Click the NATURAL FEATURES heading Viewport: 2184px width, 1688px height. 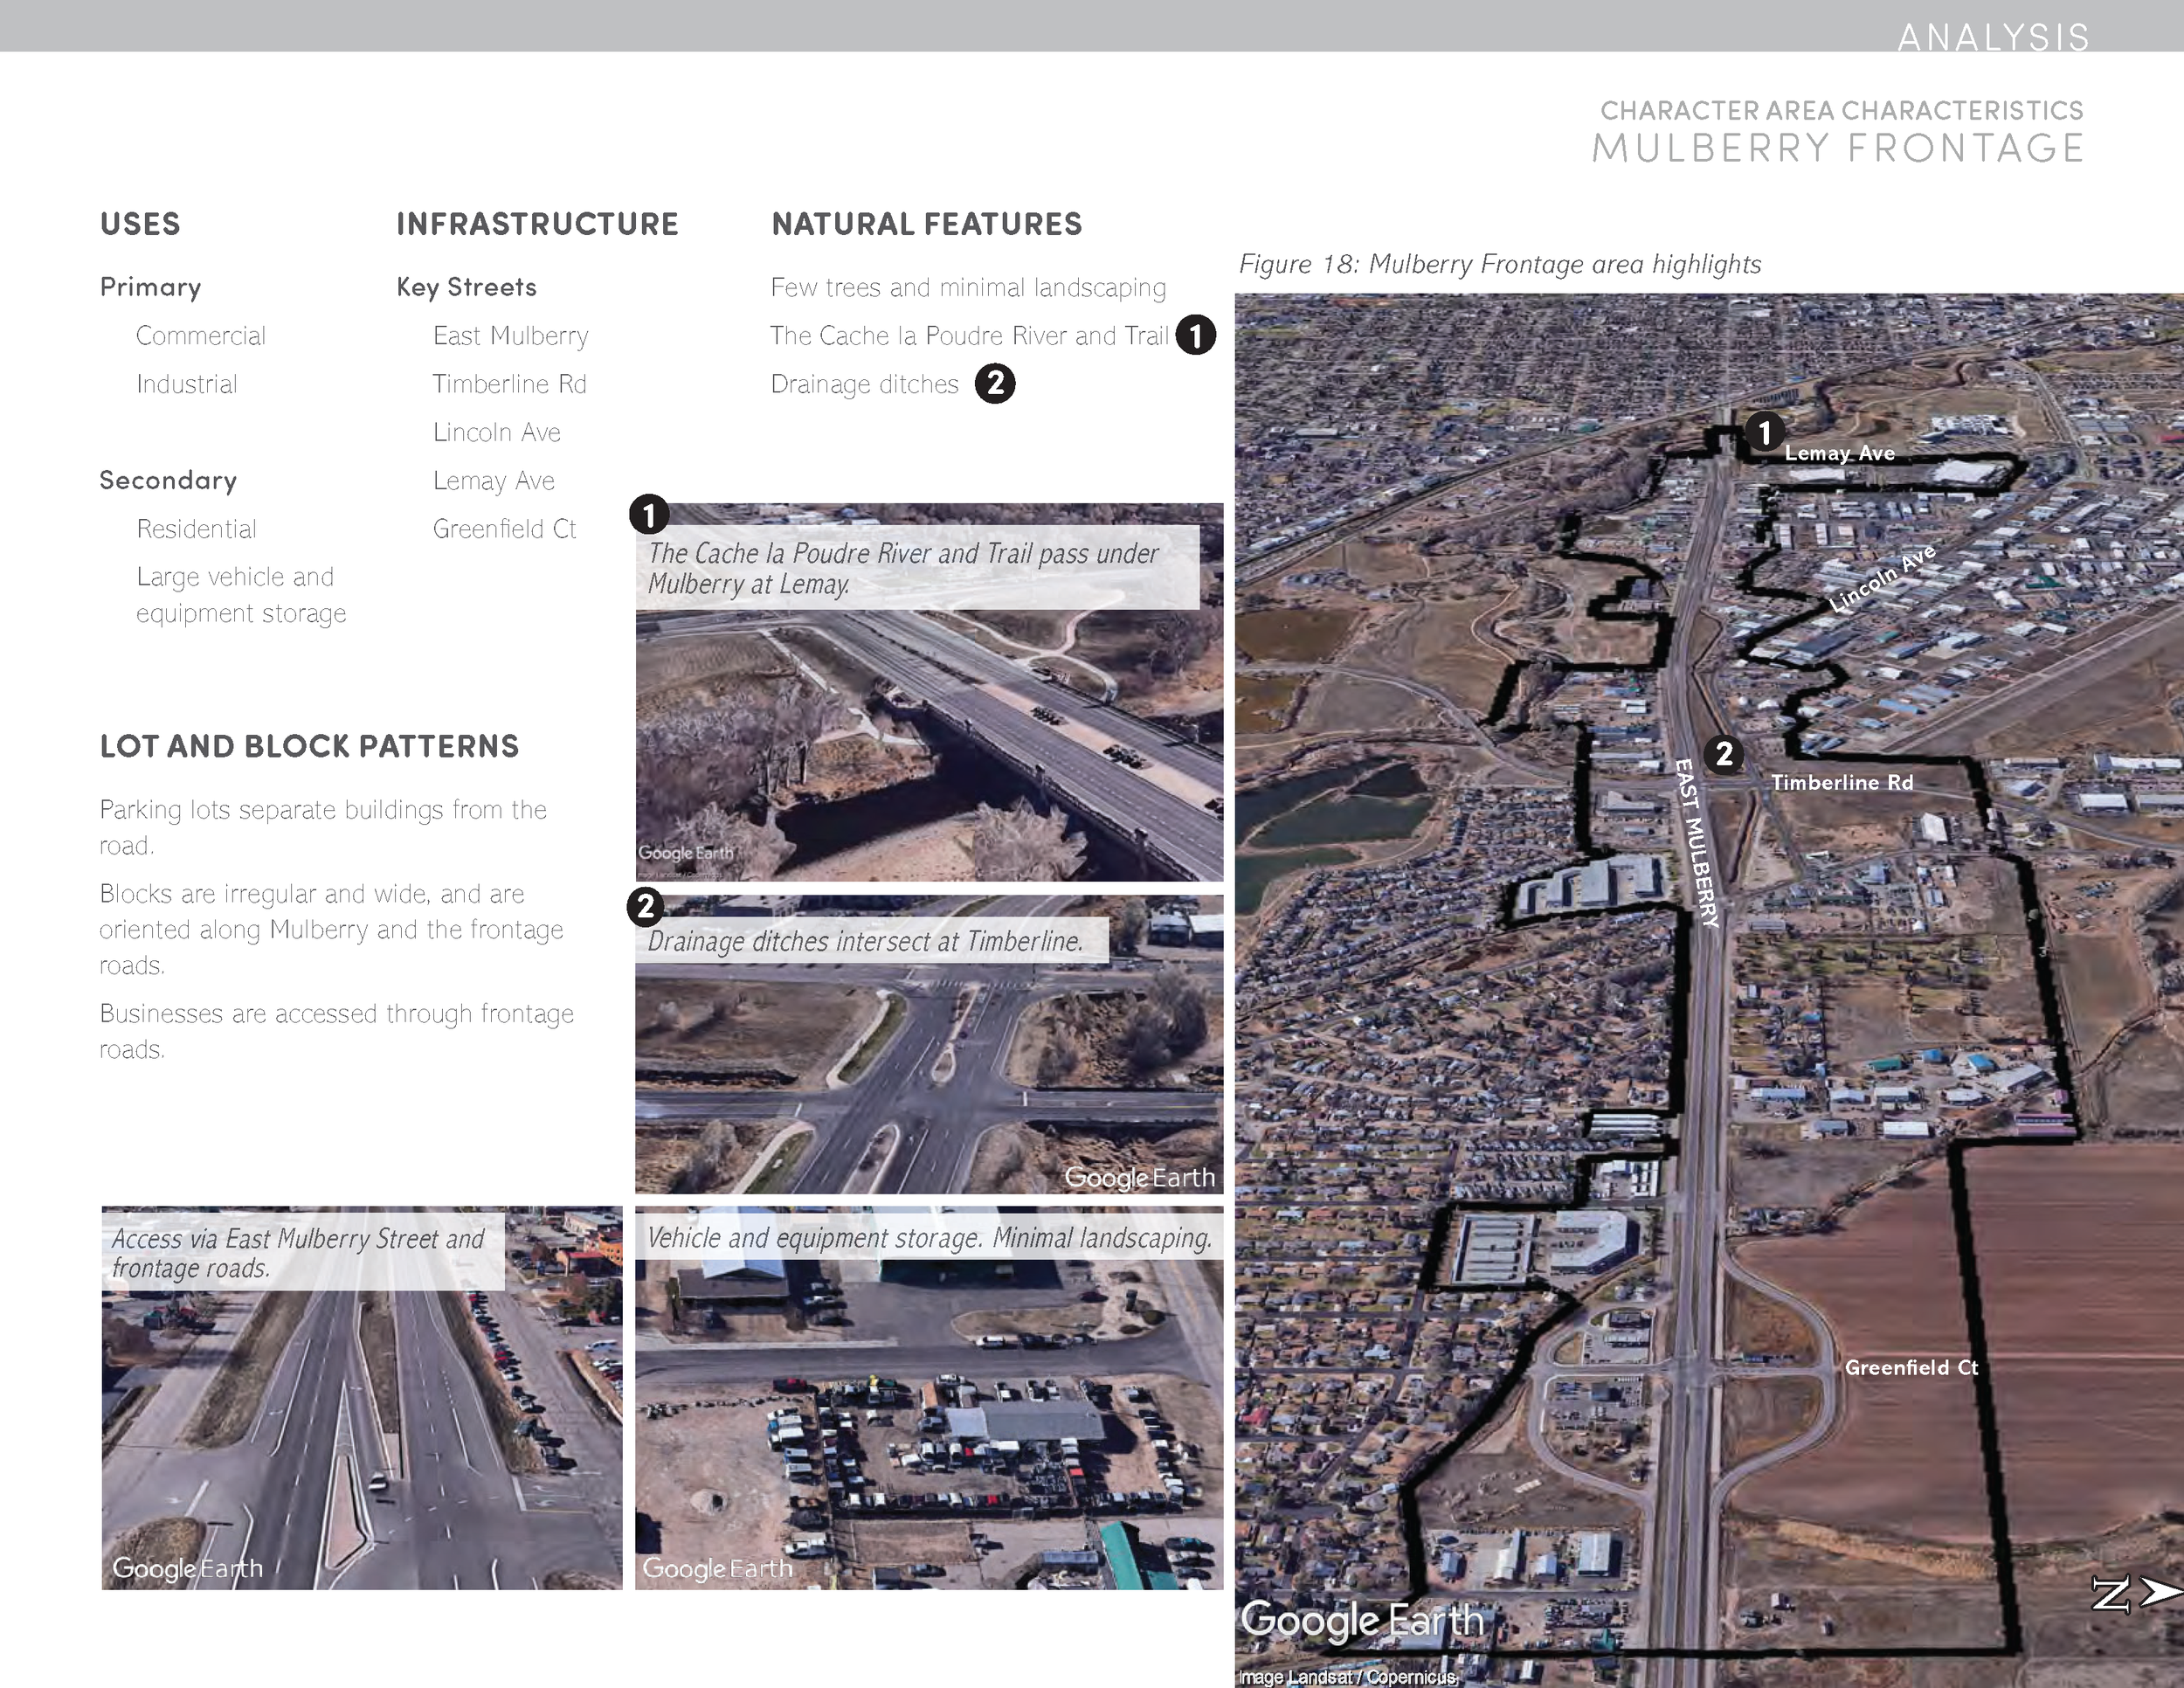pyautogui.click(x=926, y=224)
